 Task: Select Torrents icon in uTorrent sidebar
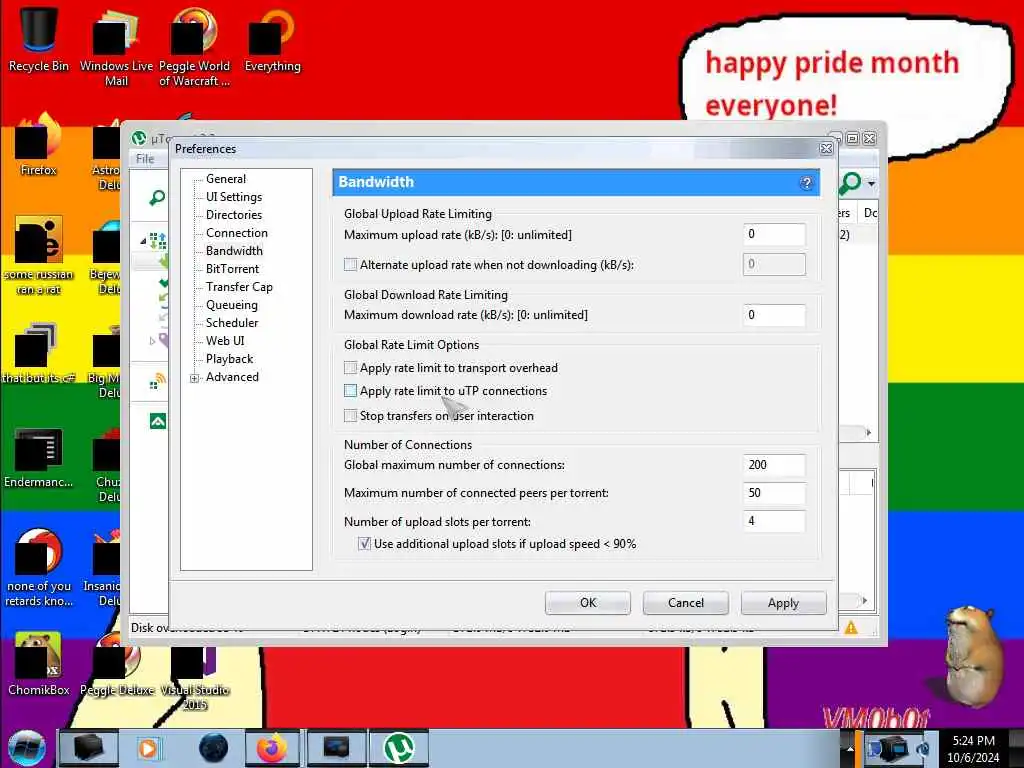click(x=157, y=241)
